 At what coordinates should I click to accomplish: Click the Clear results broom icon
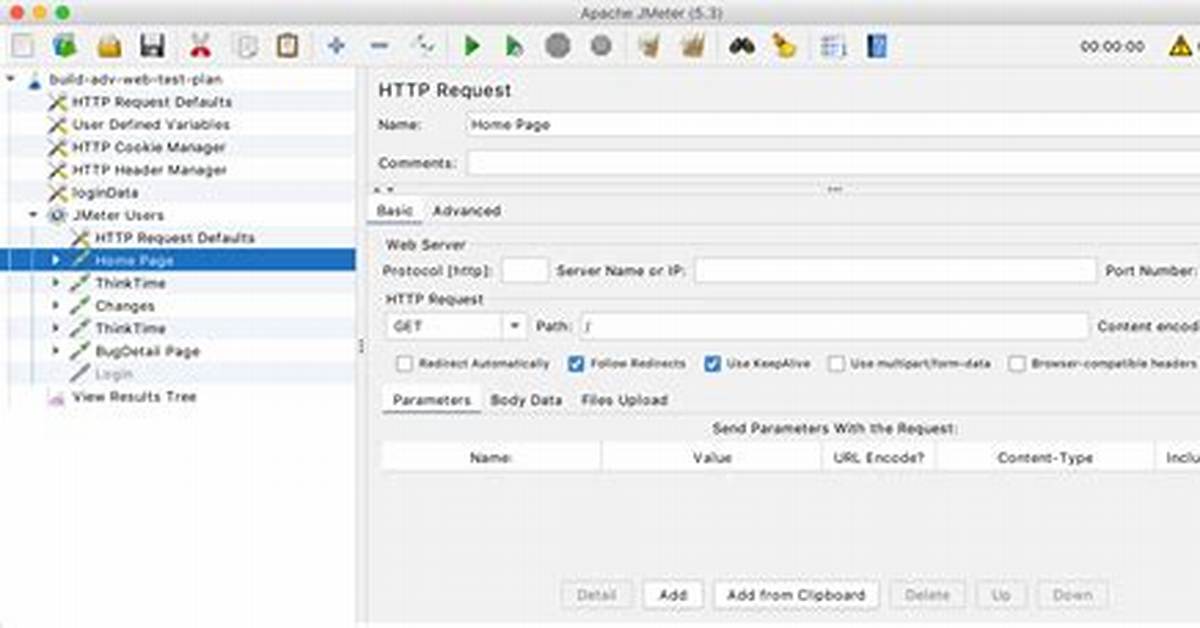(650, 45)
